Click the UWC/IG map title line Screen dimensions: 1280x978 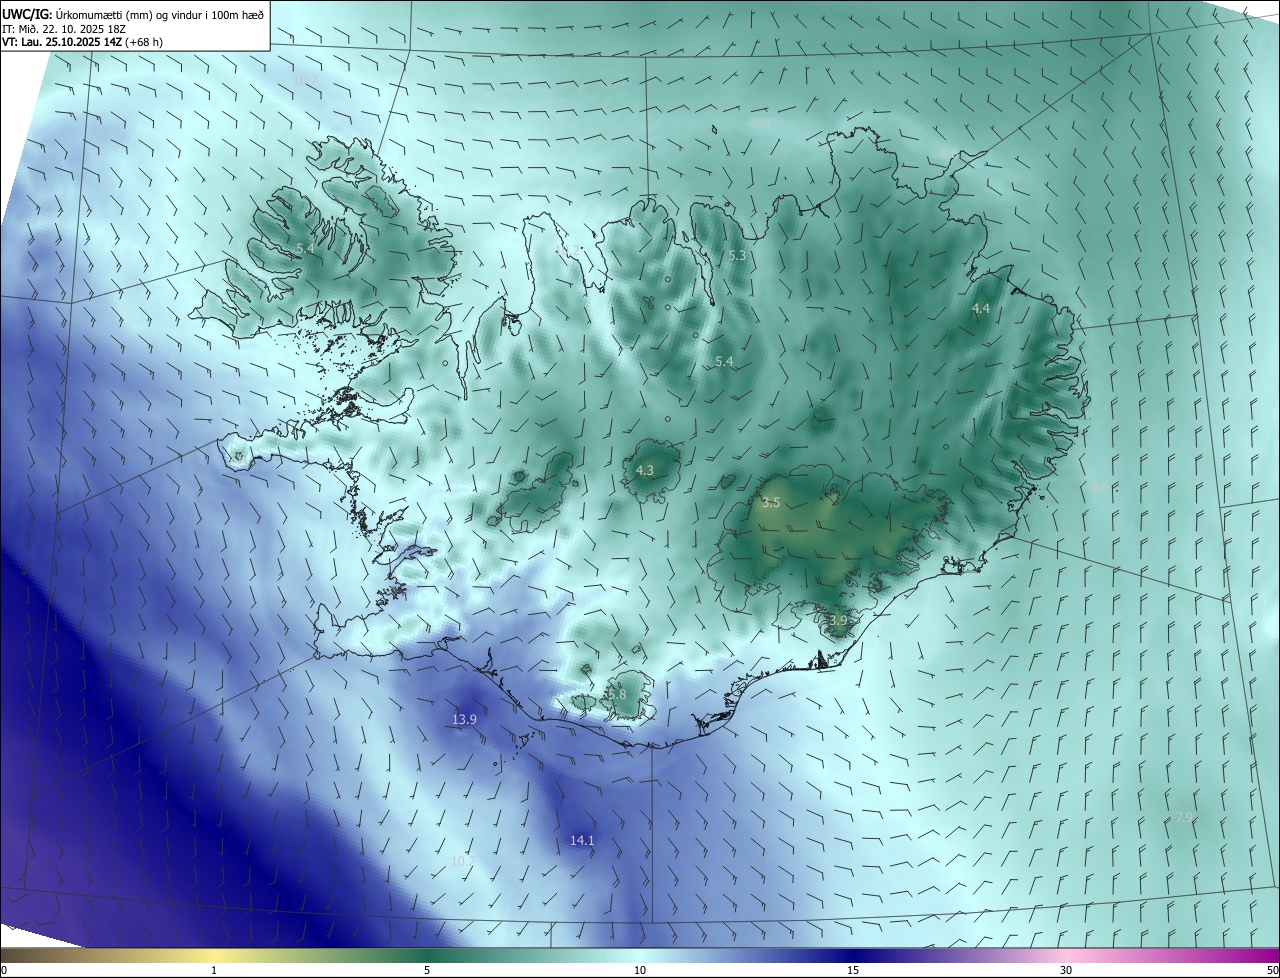click(x=134, y=14)
